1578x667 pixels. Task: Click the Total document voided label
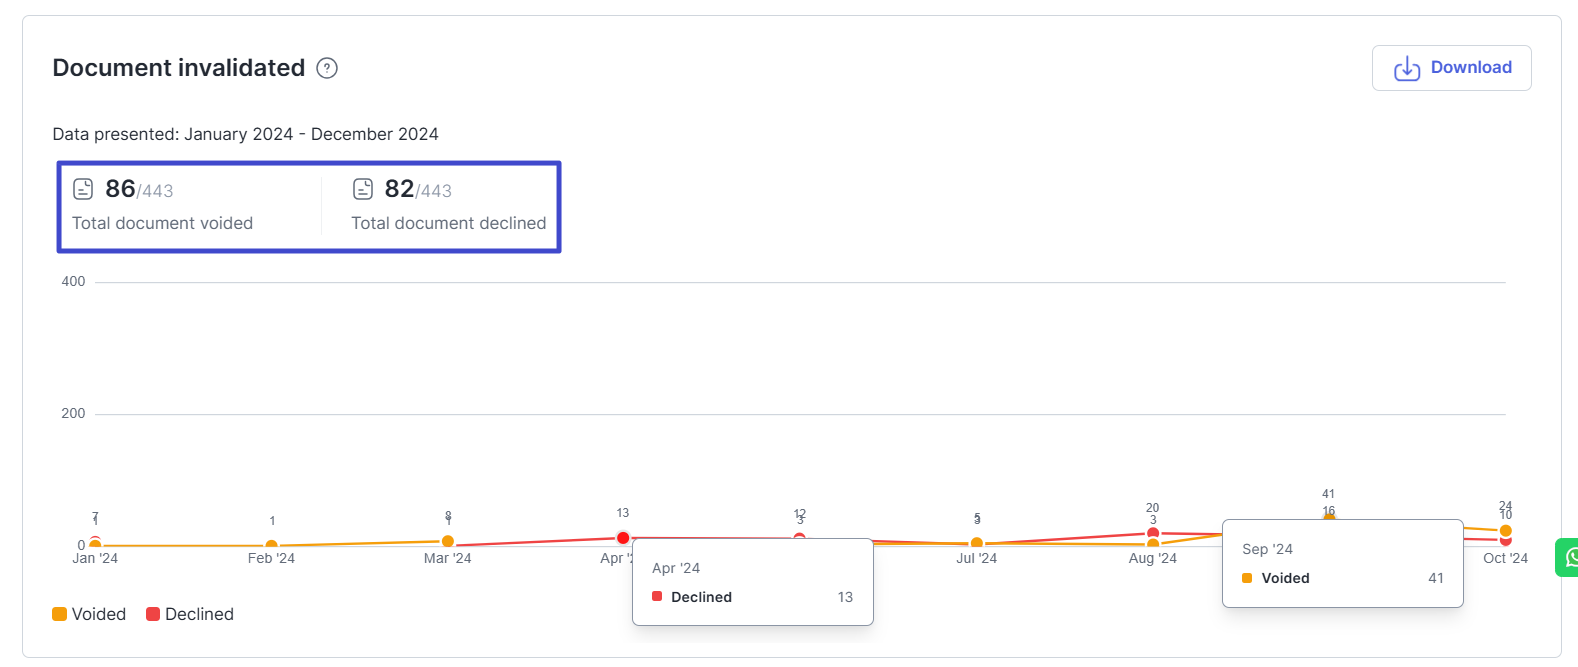pyautogui.click(x=162, y=223)
